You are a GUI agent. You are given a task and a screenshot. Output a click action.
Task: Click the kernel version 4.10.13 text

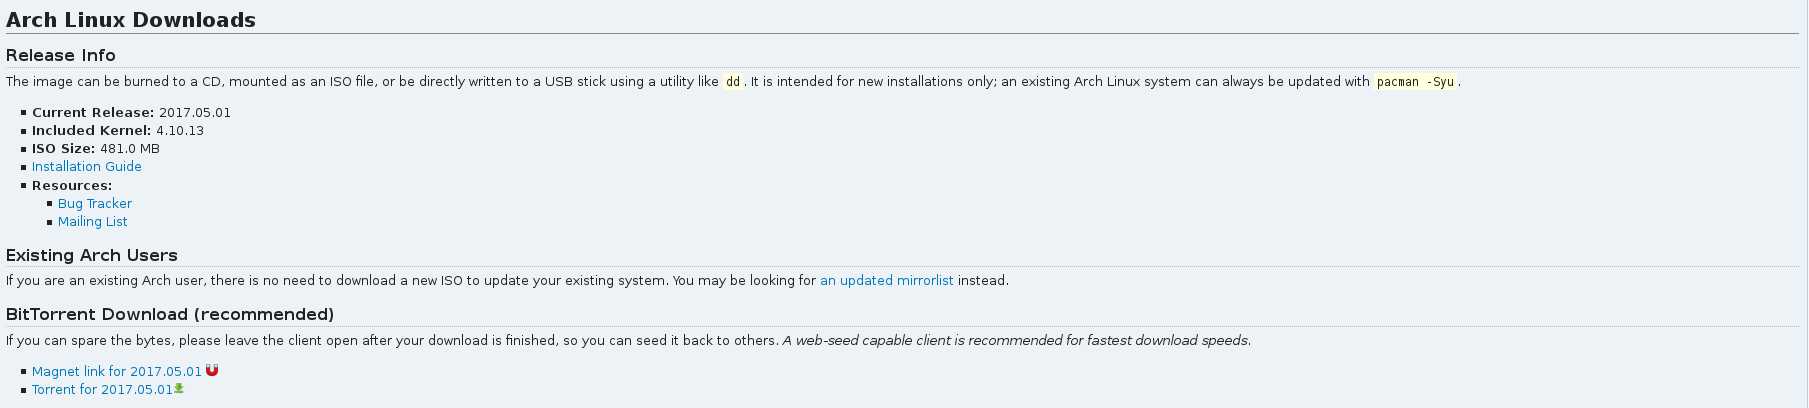tap(180, 131)
